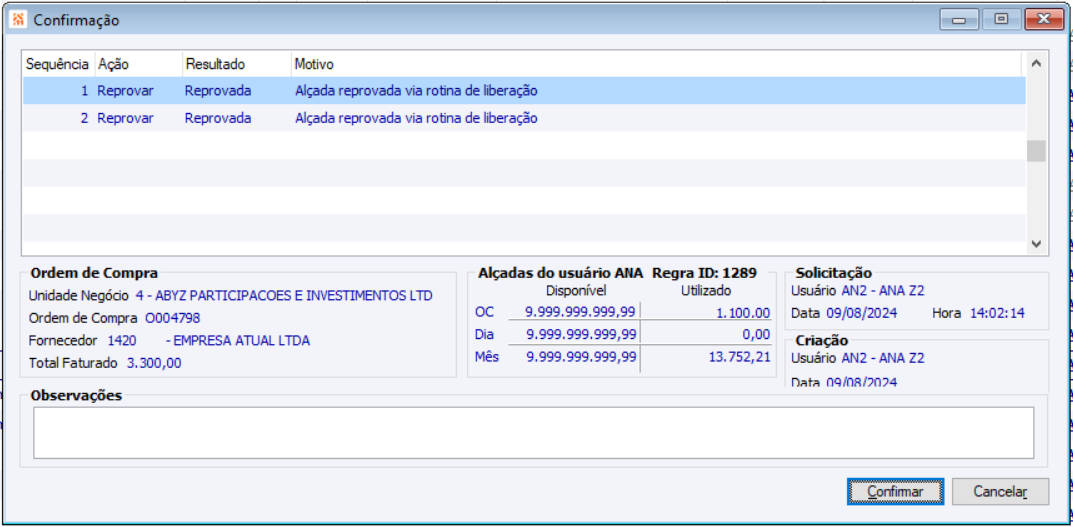The width and height of the screenshot is (1073, 527).
Task: Click Mês utilizado value 13.752,21
Action: pos(739,357)
